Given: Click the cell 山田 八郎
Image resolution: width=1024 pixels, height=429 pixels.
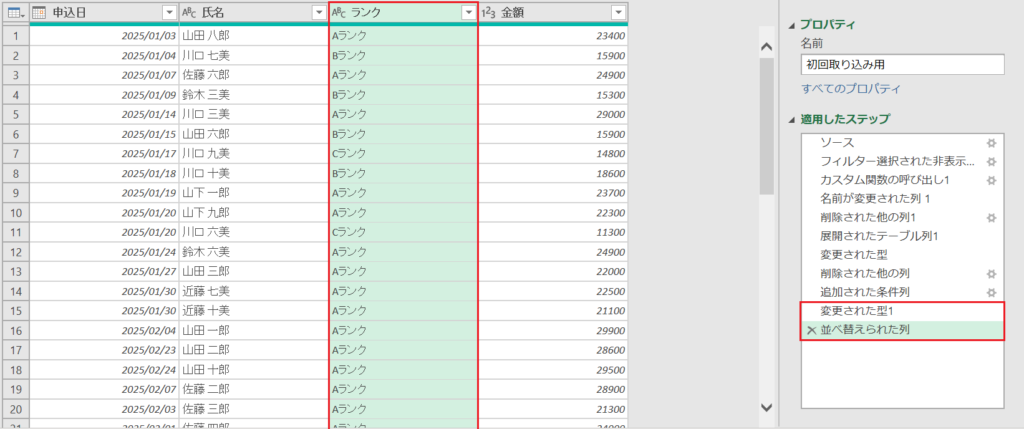Looking at the screenshot, I should pyautogui.click(x=253, y=36).
